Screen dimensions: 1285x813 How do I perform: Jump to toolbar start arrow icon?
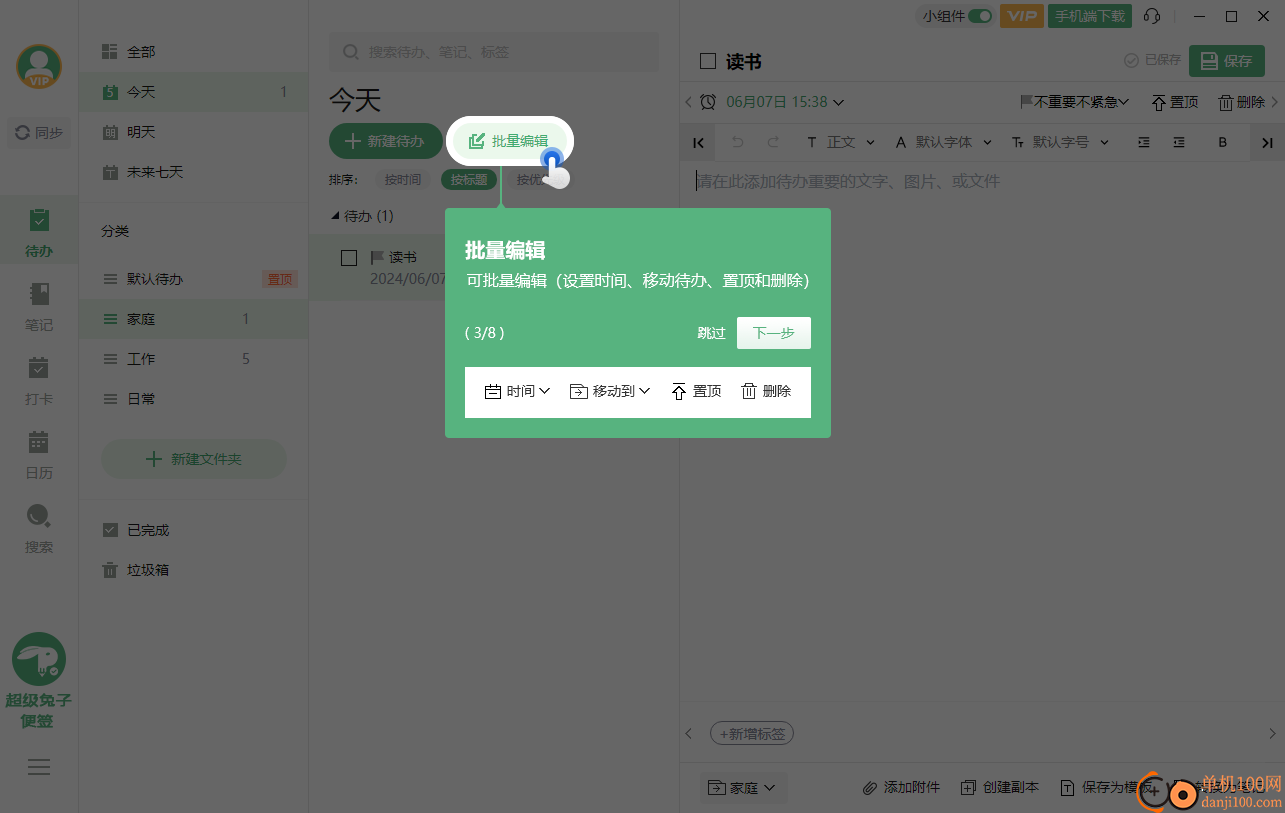point(697,142)
